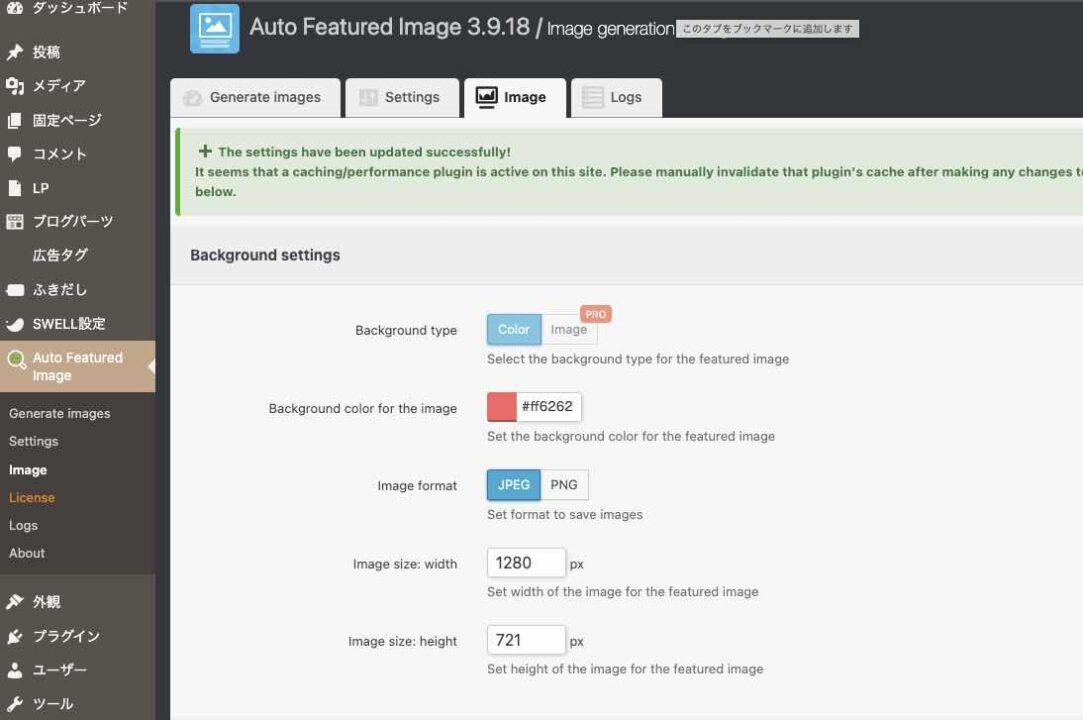Open the red background color swatch
The height and width of the screenshot is (720, 1083).
point(501,407)
